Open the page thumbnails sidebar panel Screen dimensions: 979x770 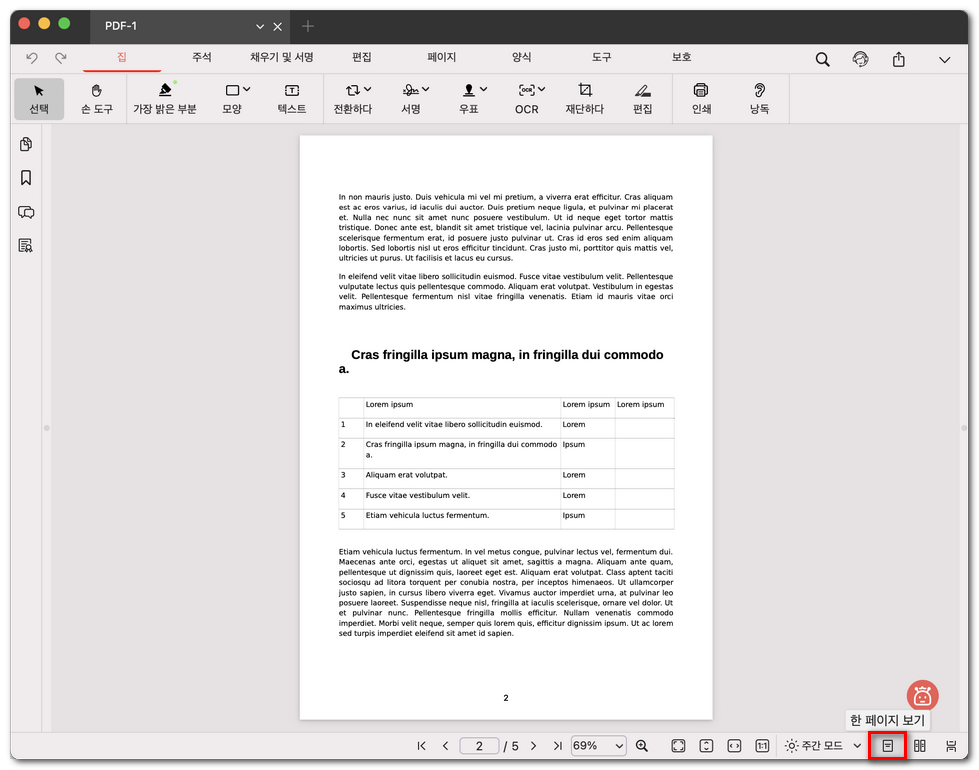26,145
